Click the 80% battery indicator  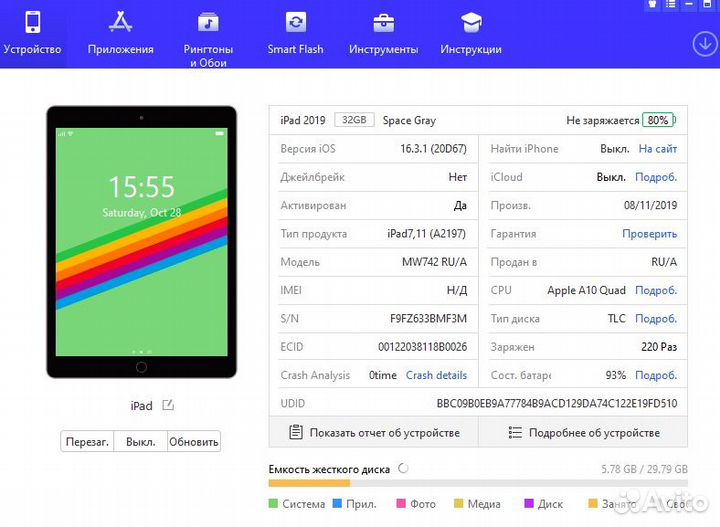pos(658,120)
